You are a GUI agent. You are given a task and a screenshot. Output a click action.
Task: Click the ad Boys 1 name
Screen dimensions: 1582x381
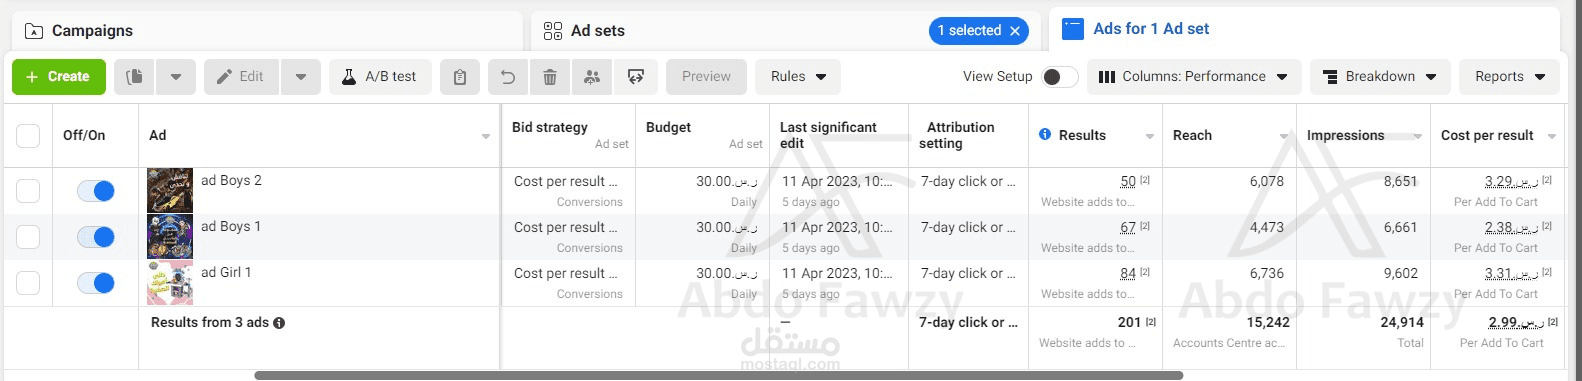[x=231, y=227]
